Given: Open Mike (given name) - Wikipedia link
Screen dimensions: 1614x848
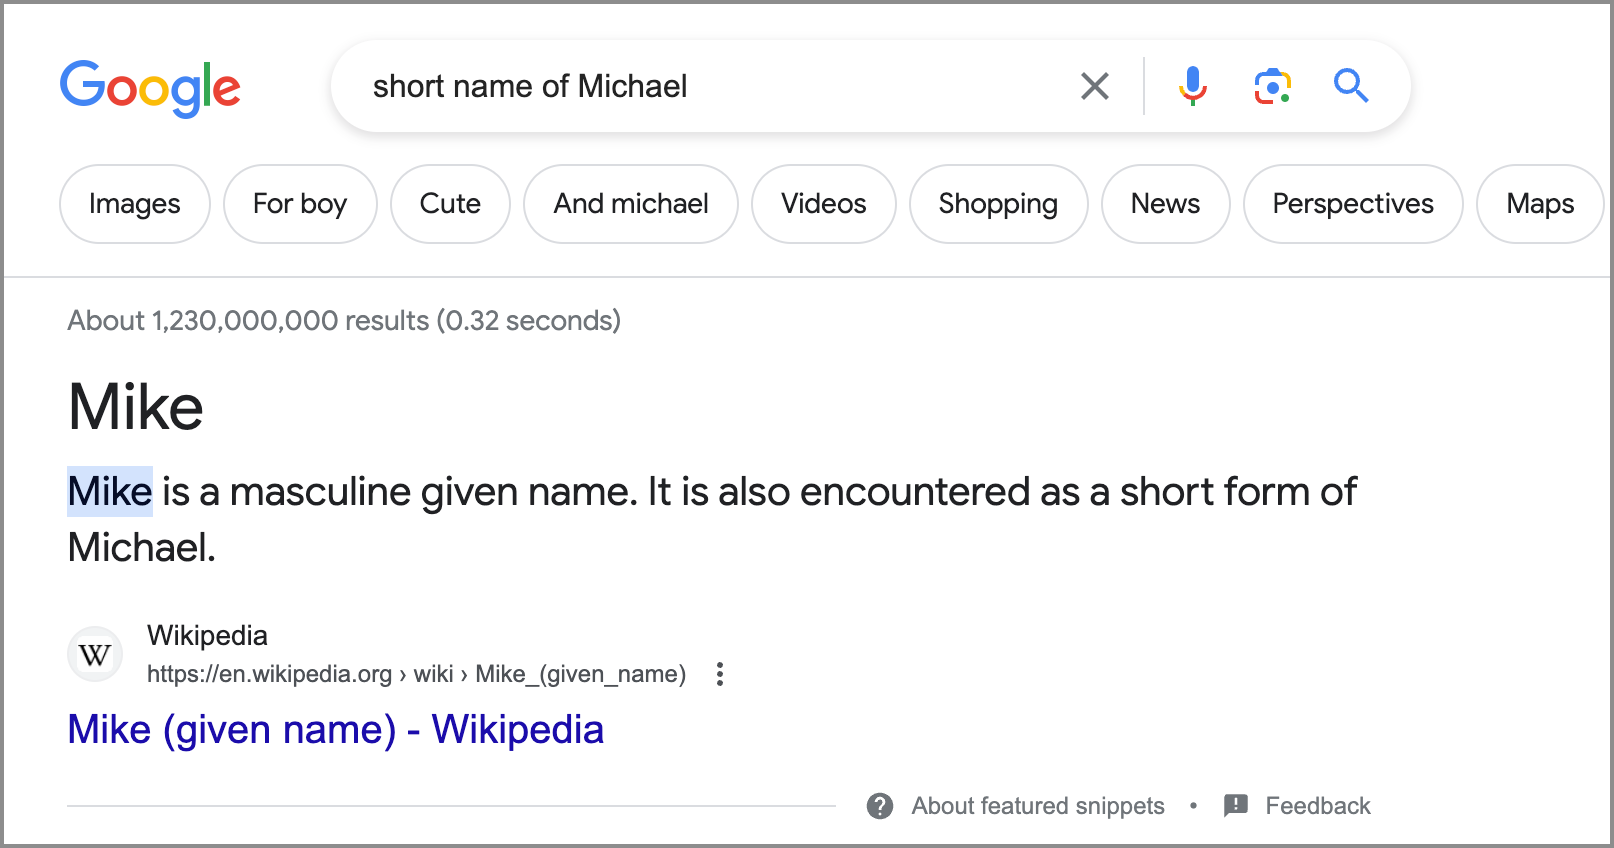Looking at the screenshot, I should (x=336, y=730).
